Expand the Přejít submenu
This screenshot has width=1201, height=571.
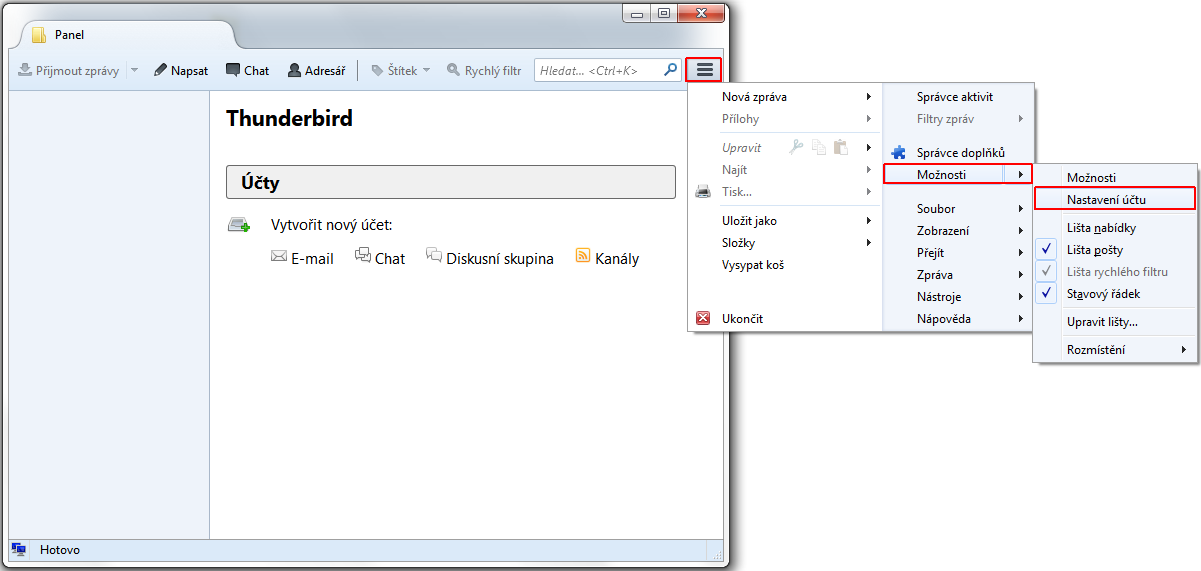(958, 253)
